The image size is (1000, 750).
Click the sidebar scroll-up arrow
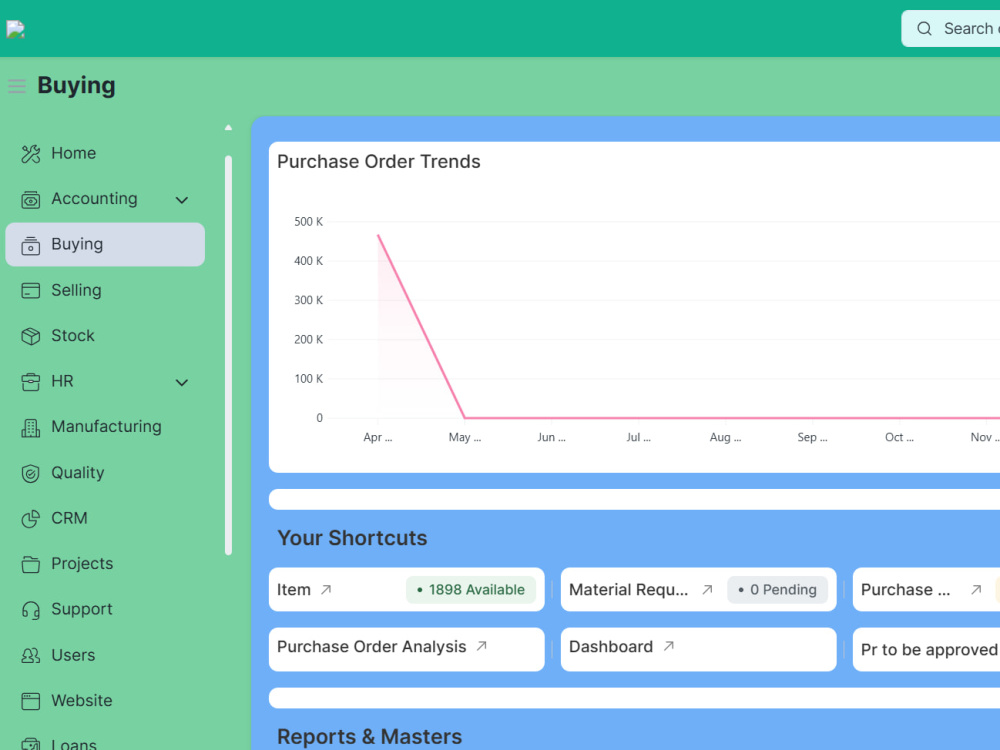(x=228, y=128)
